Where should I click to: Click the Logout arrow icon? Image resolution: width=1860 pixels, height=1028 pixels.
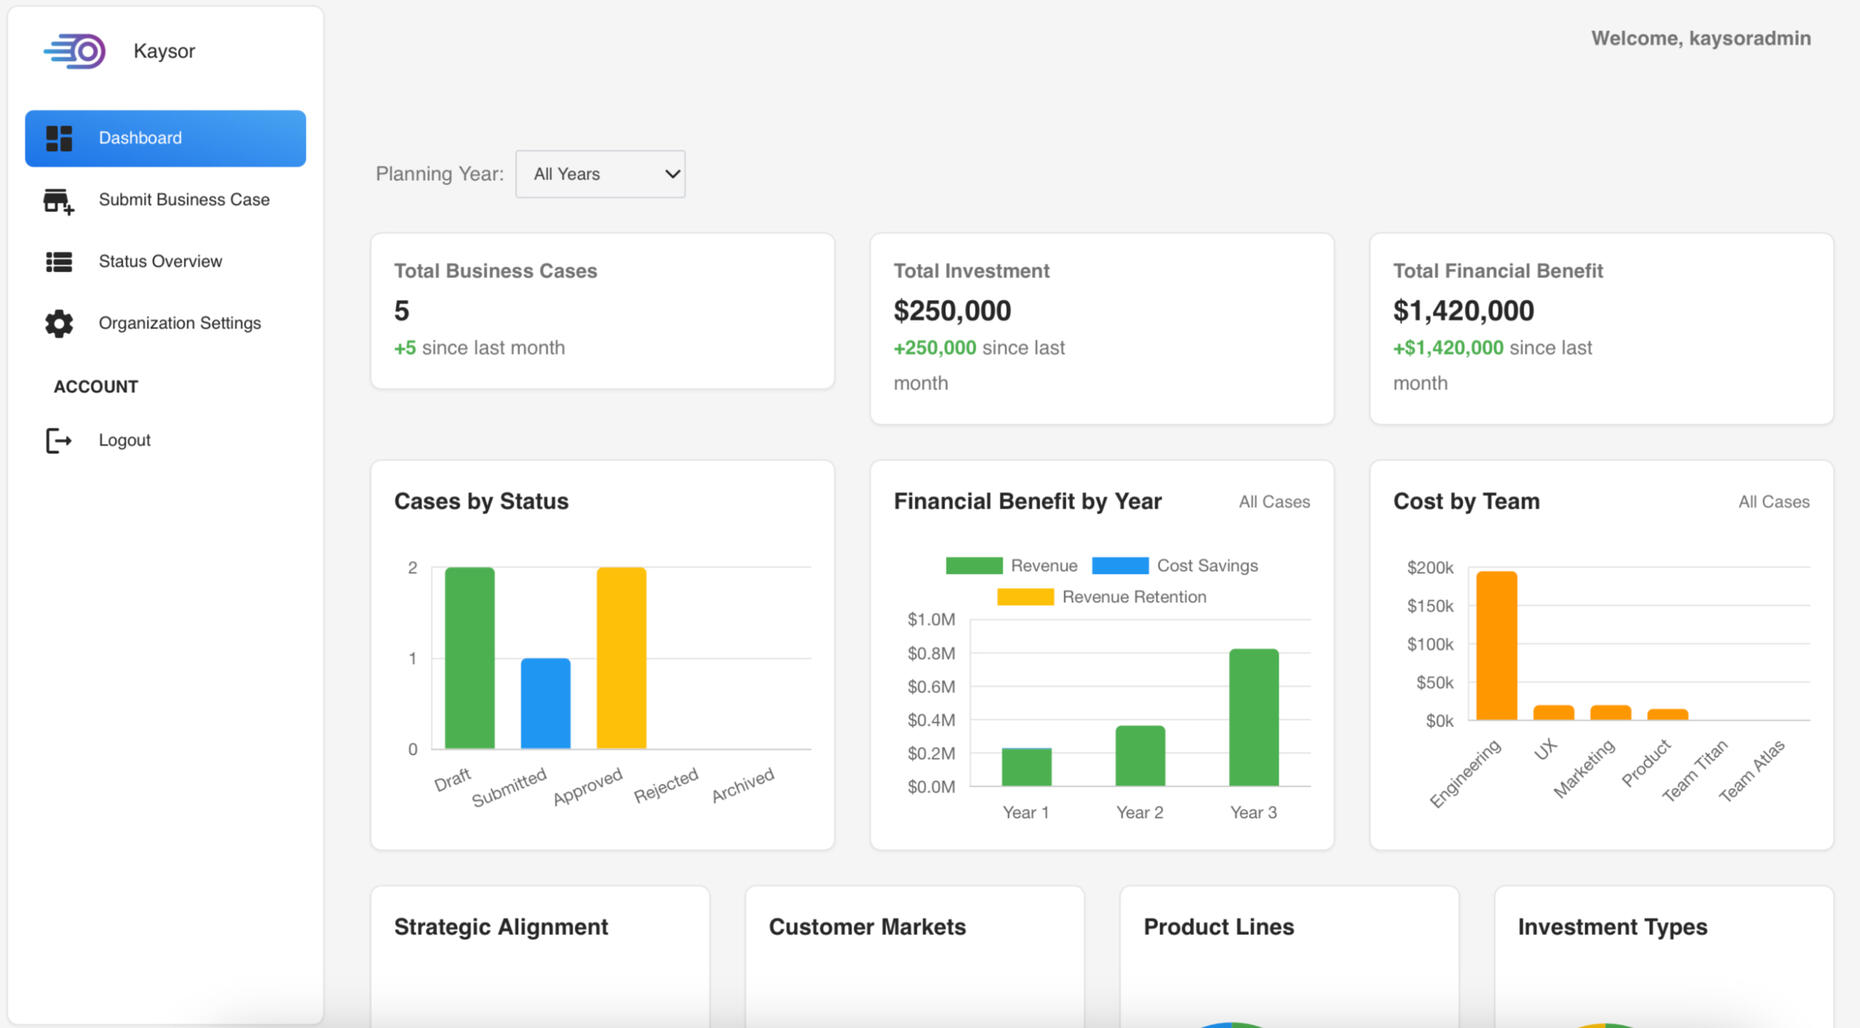pos(59,441)
